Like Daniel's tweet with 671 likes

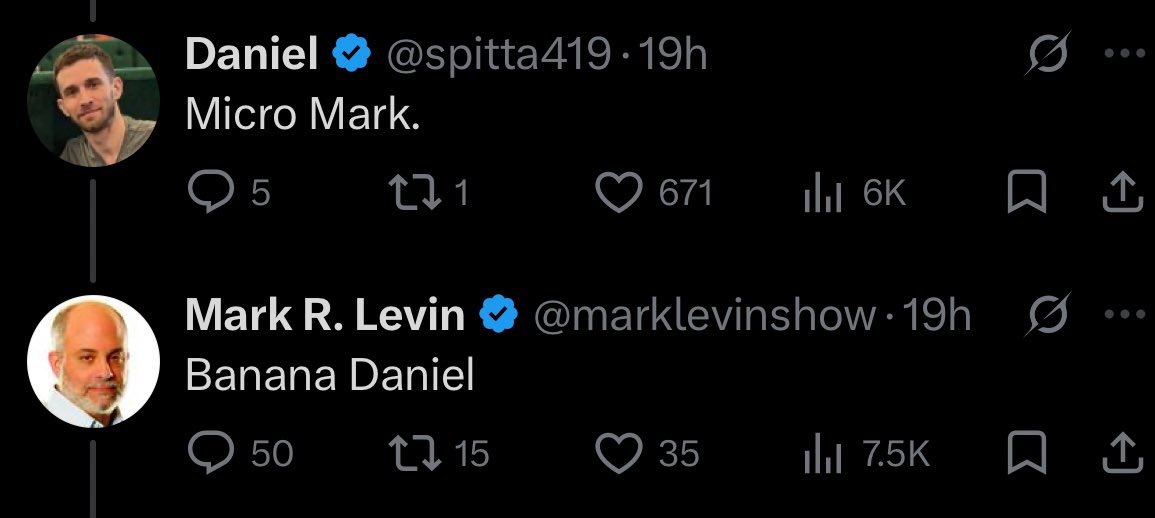pos(619,193)
